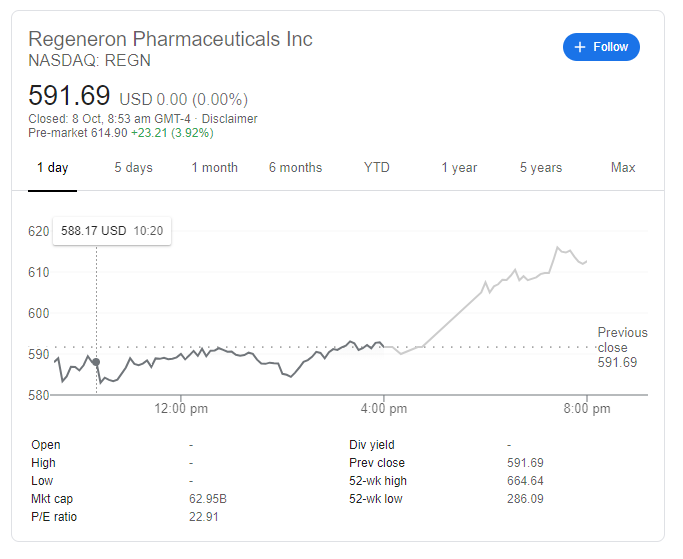
Task: Click the chart hover point marker
Action: (x=97, y=362)
